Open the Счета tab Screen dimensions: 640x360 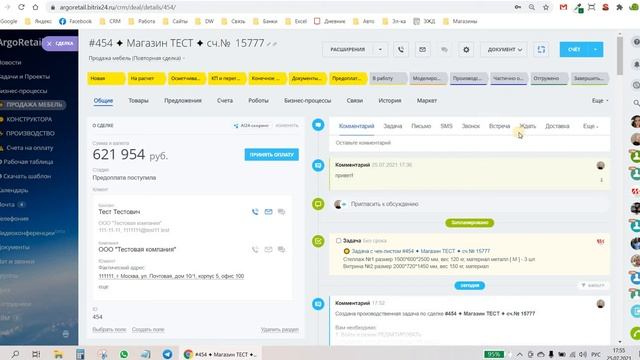225,100
